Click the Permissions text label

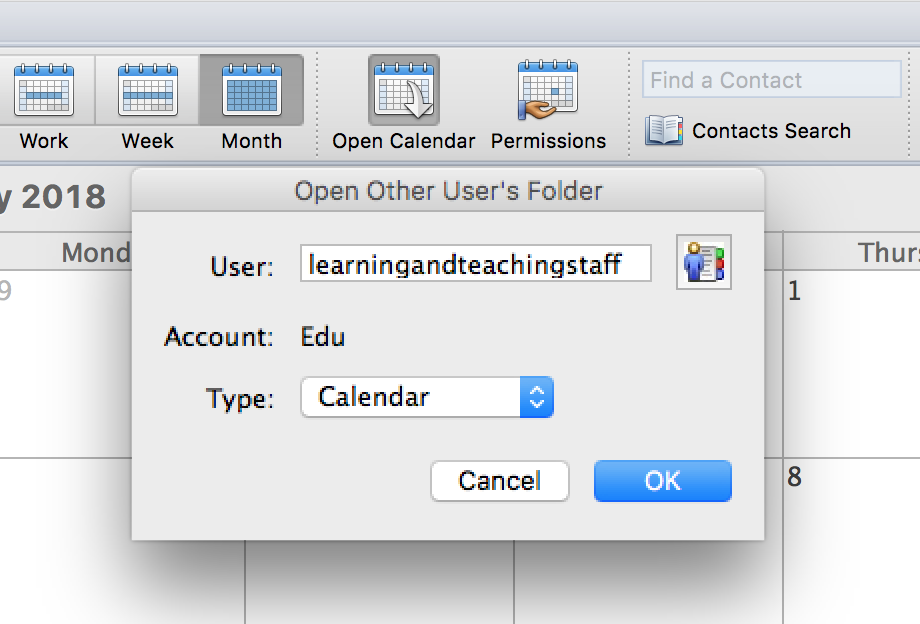(548, 141)
